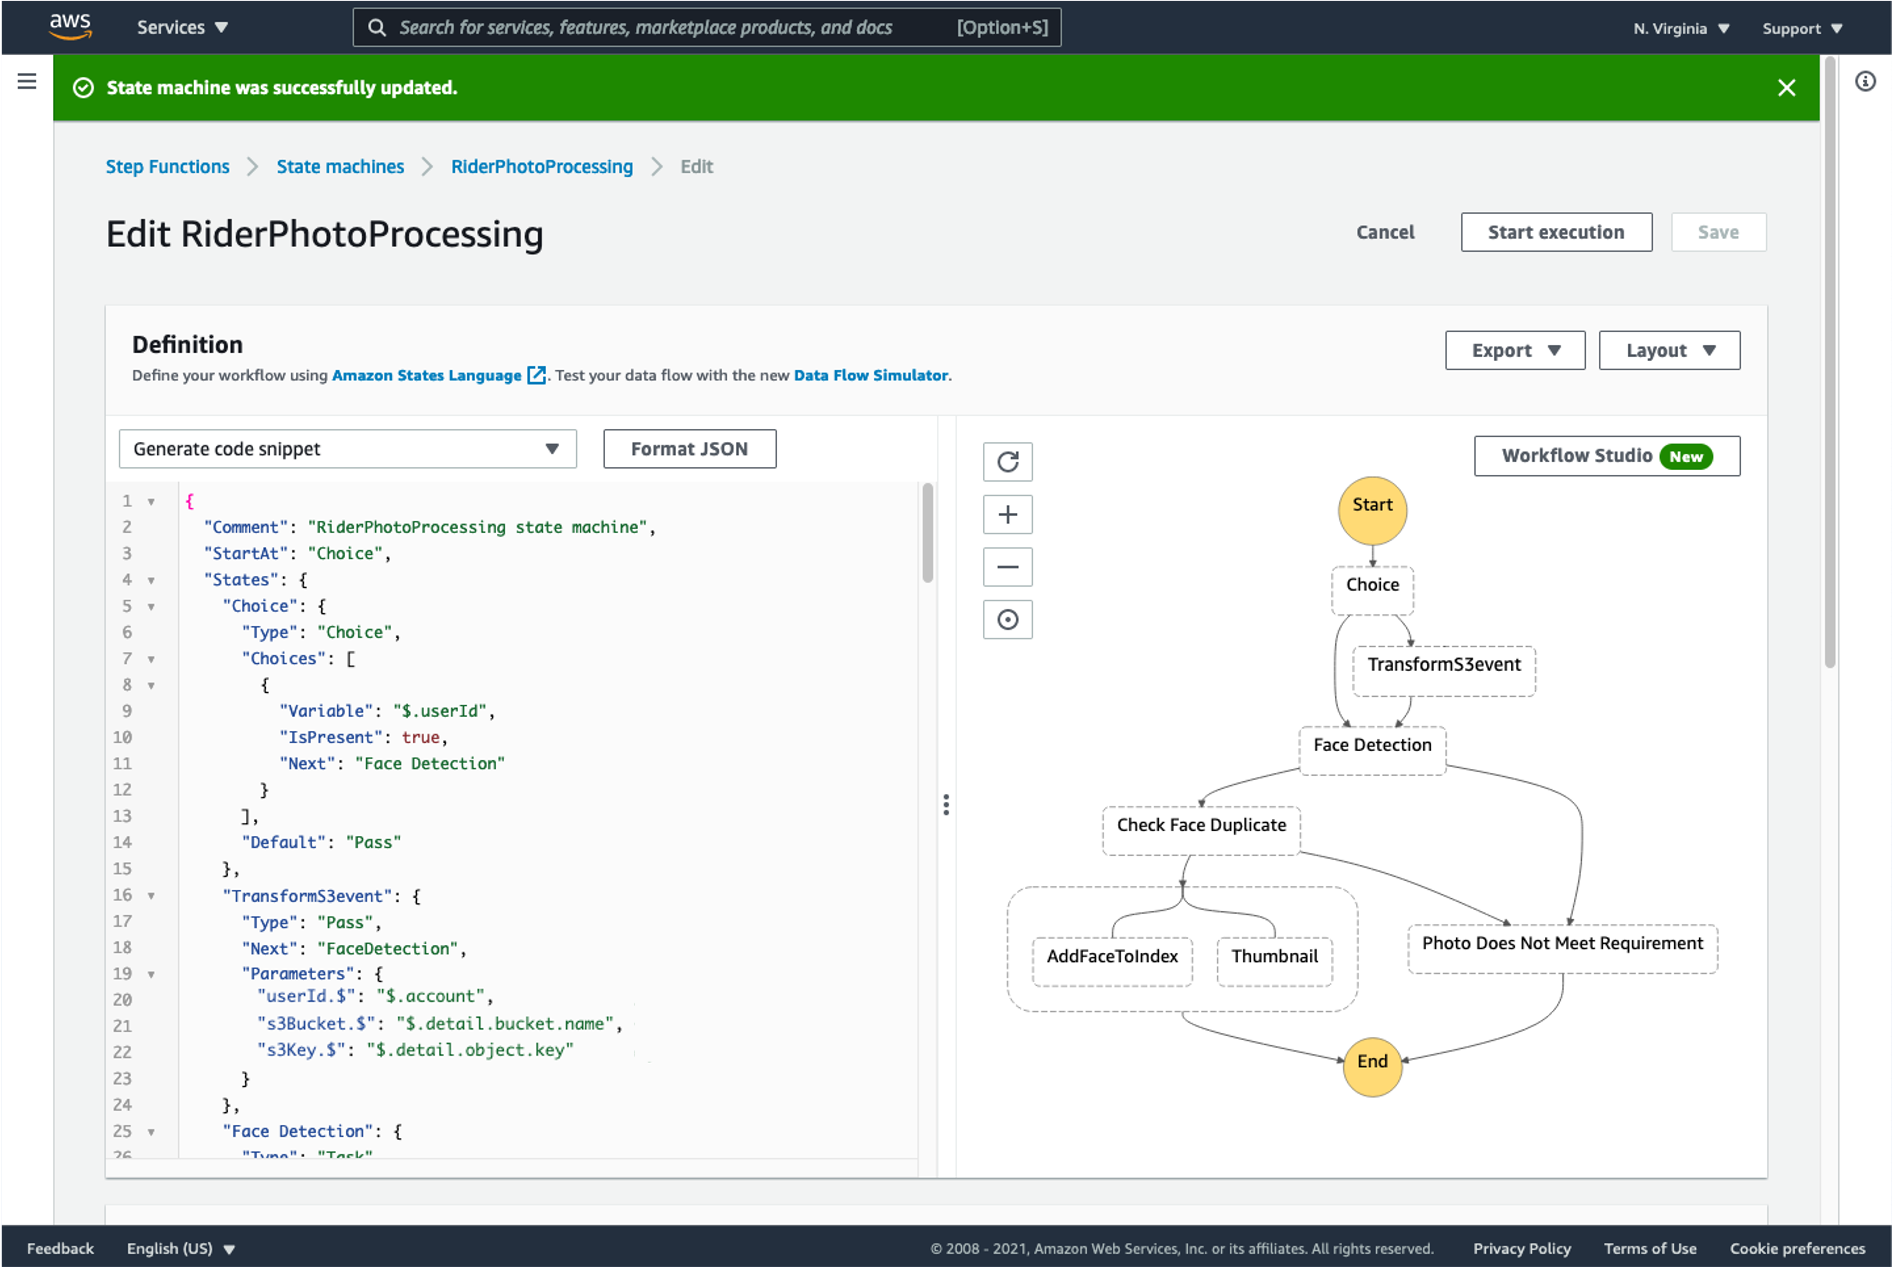1893x1268 pixels.
Task: Open the N. Virginia region selector
Action: 1681,28
